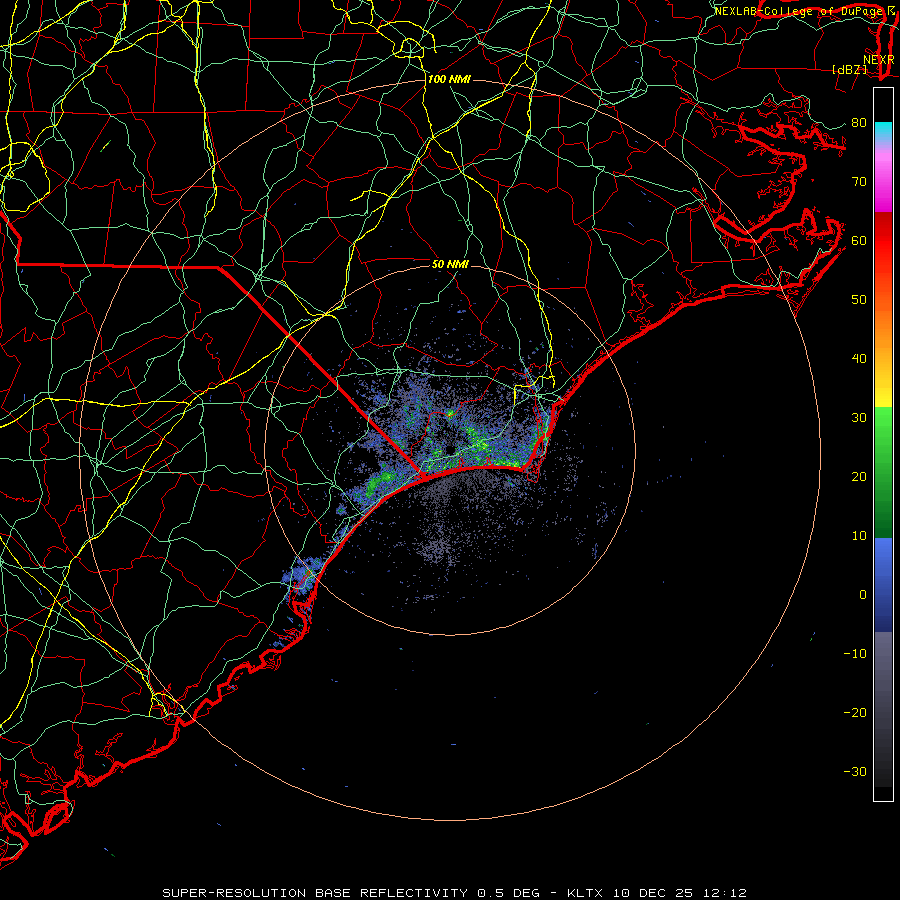Click the 80 dBZ scale value
Screen dimensions: 900x900
click(x=859, y=122)
